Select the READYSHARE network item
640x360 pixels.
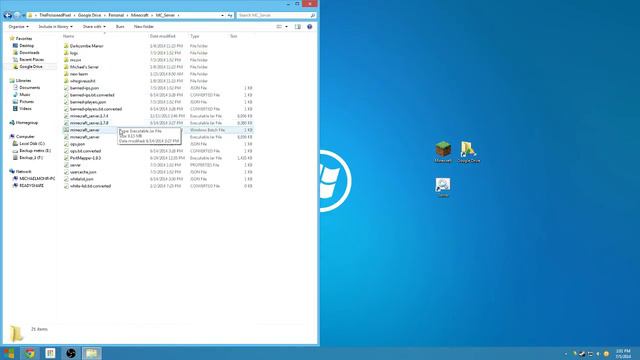(x=31, y=186)
